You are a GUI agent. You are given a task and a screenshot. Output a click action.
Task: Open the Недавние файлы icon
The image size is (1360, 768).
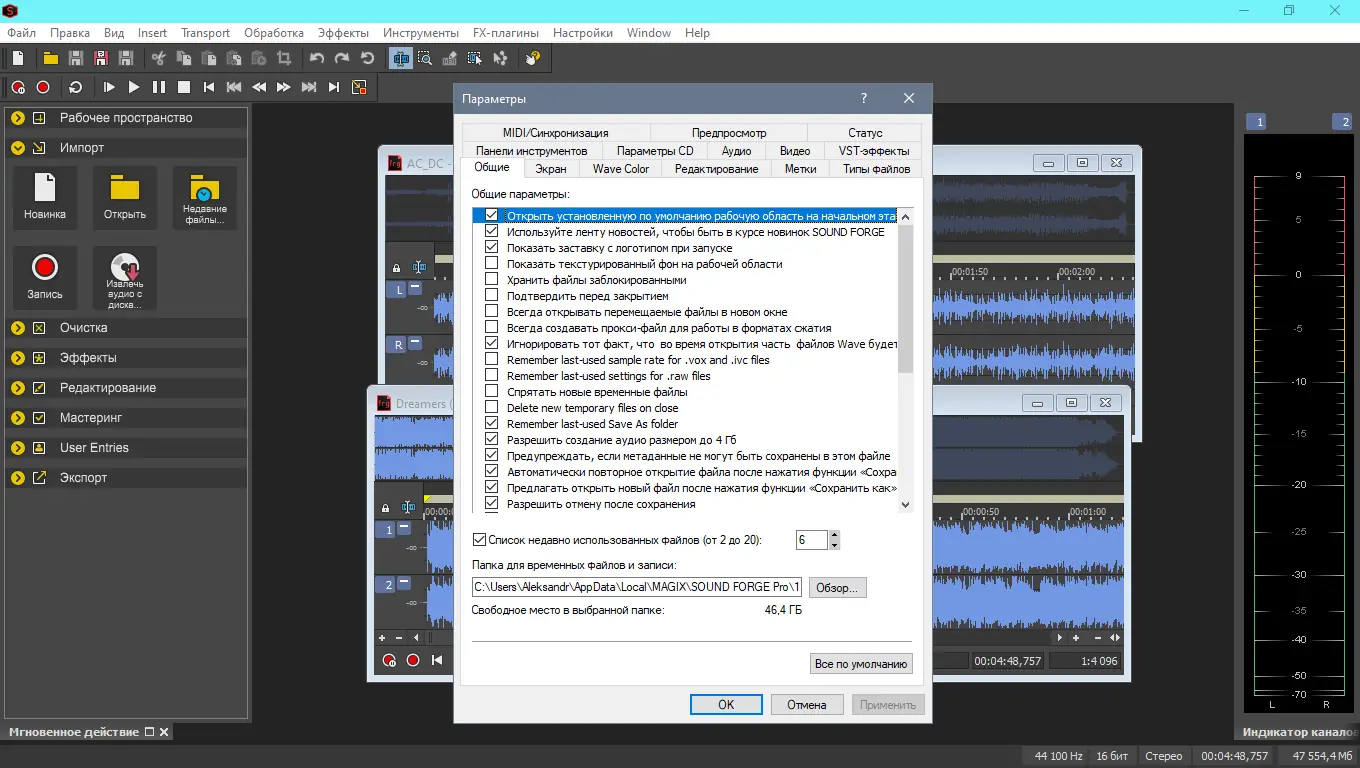[205, 198]
